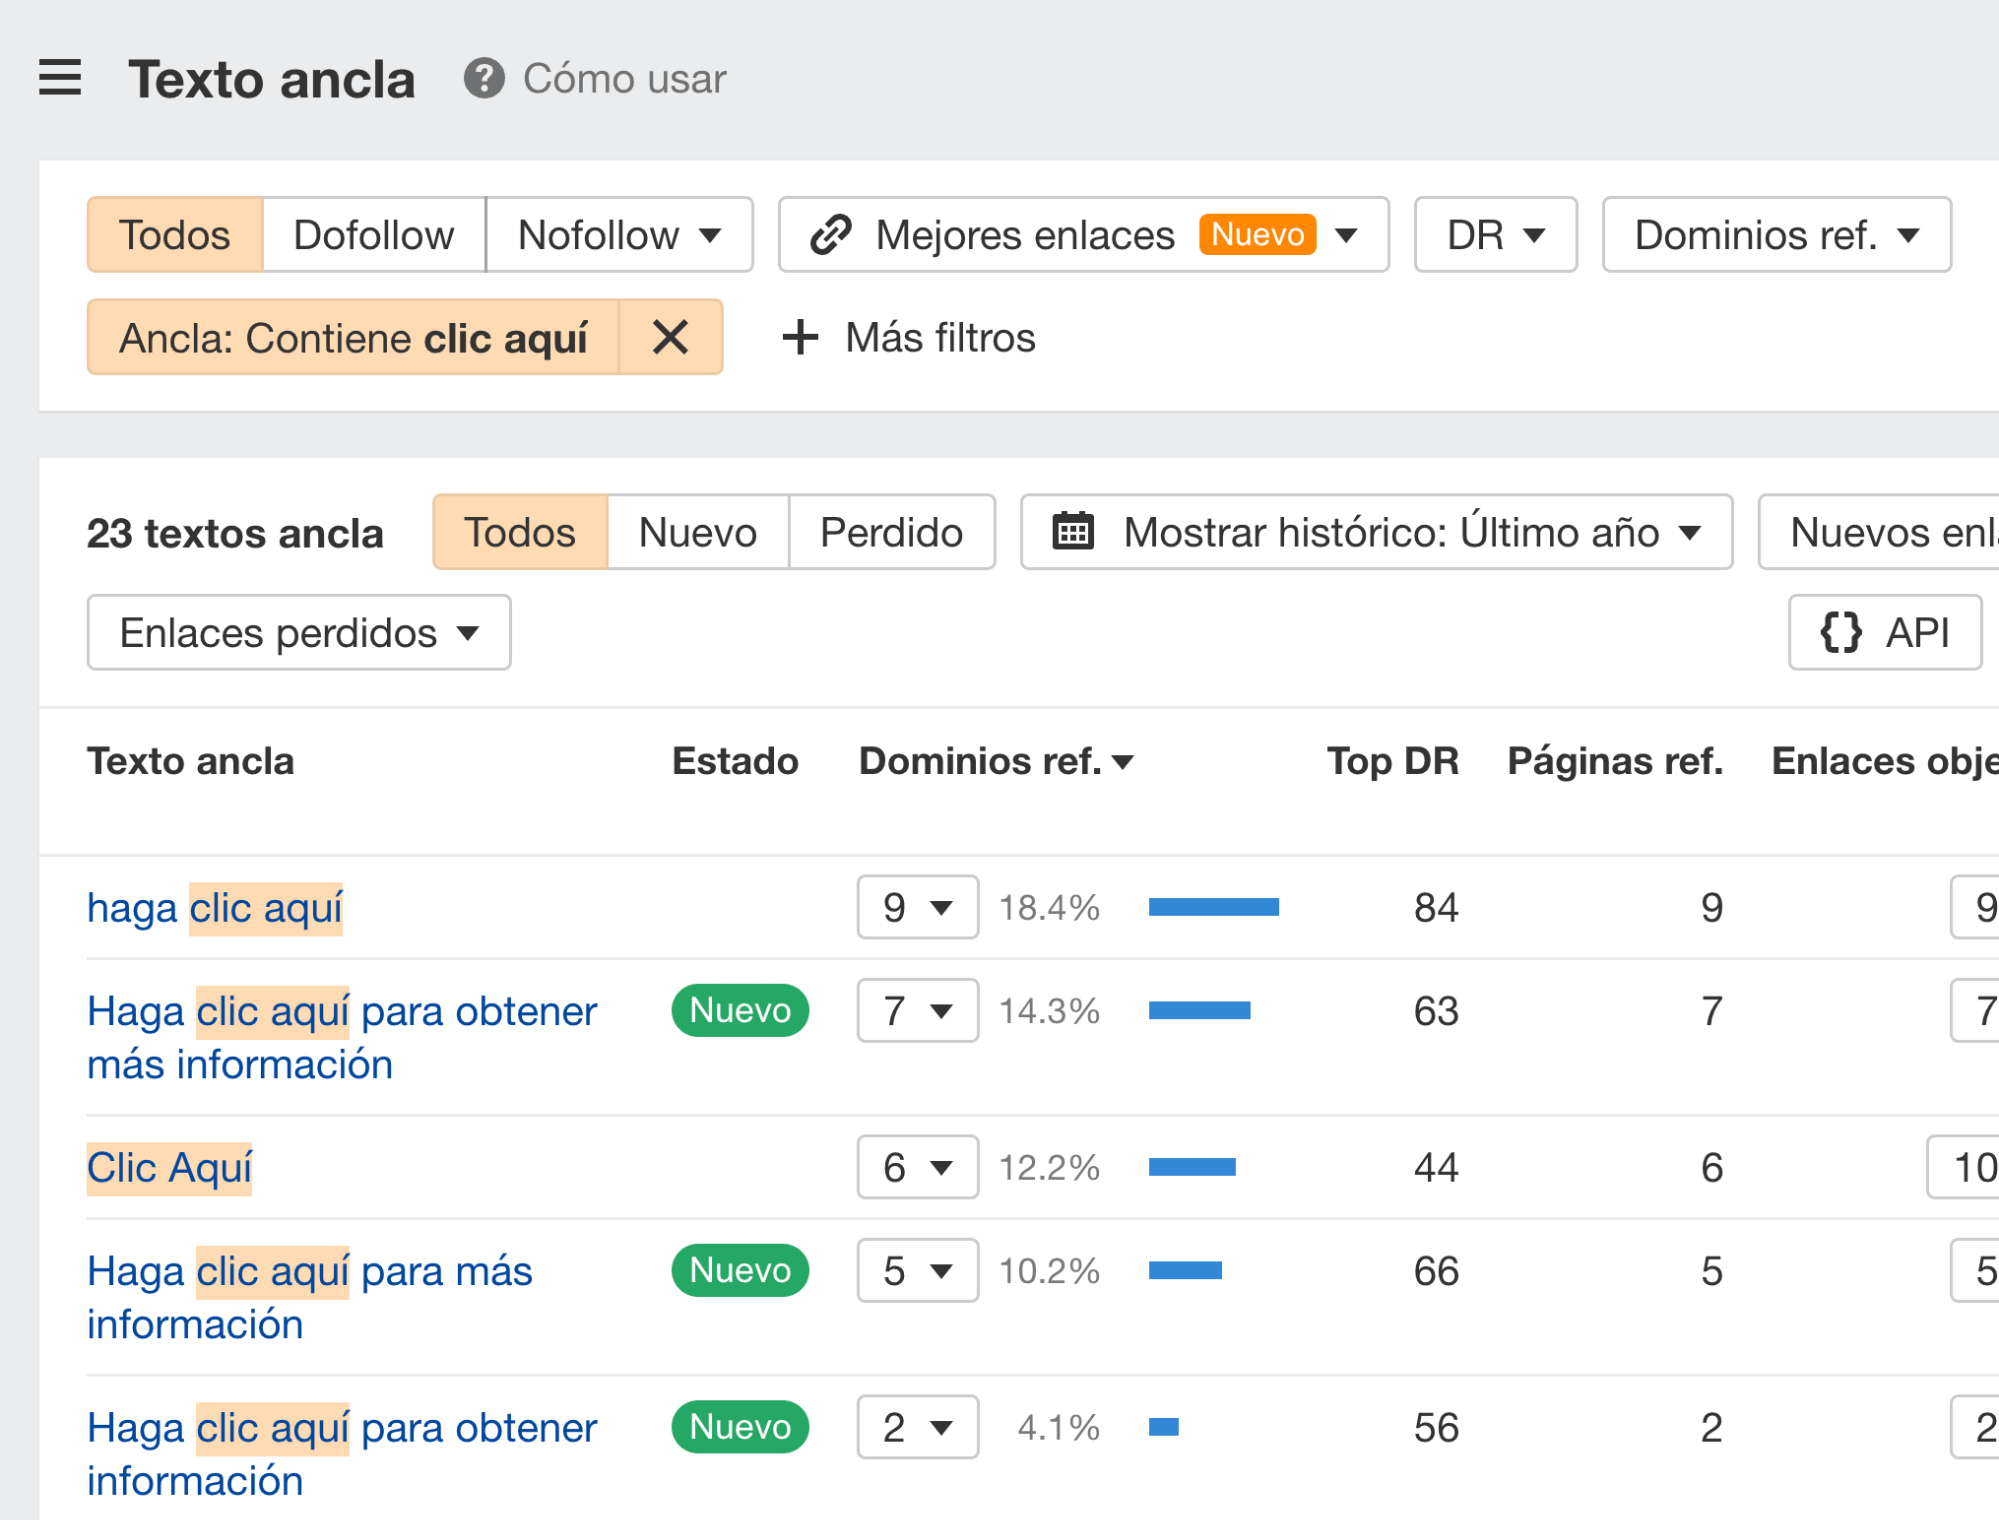Open the 'haga clic aquí' anchor text link
1999x1521 pixels.
[x=214, y=907]
